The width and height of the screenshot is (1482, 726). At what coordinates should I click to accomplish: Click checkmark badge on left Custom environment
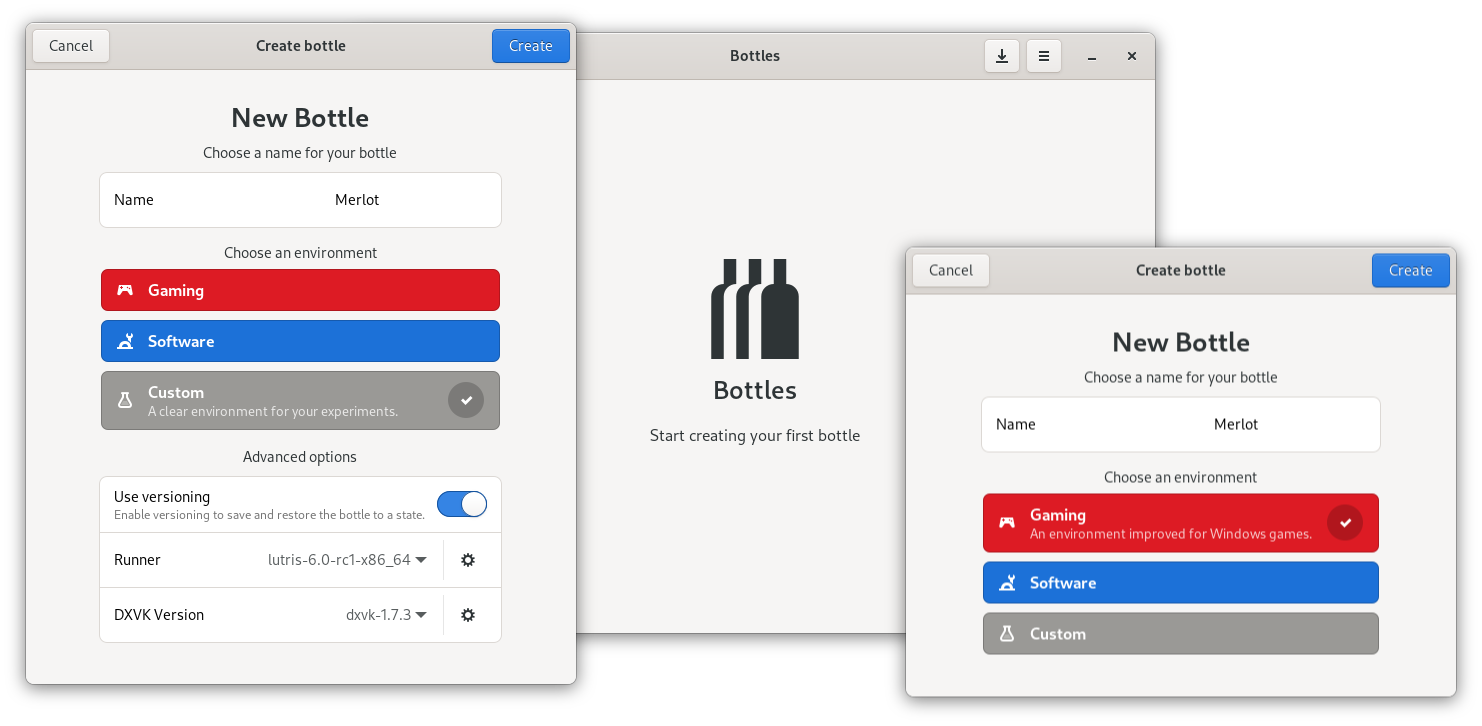coord(466,400)
